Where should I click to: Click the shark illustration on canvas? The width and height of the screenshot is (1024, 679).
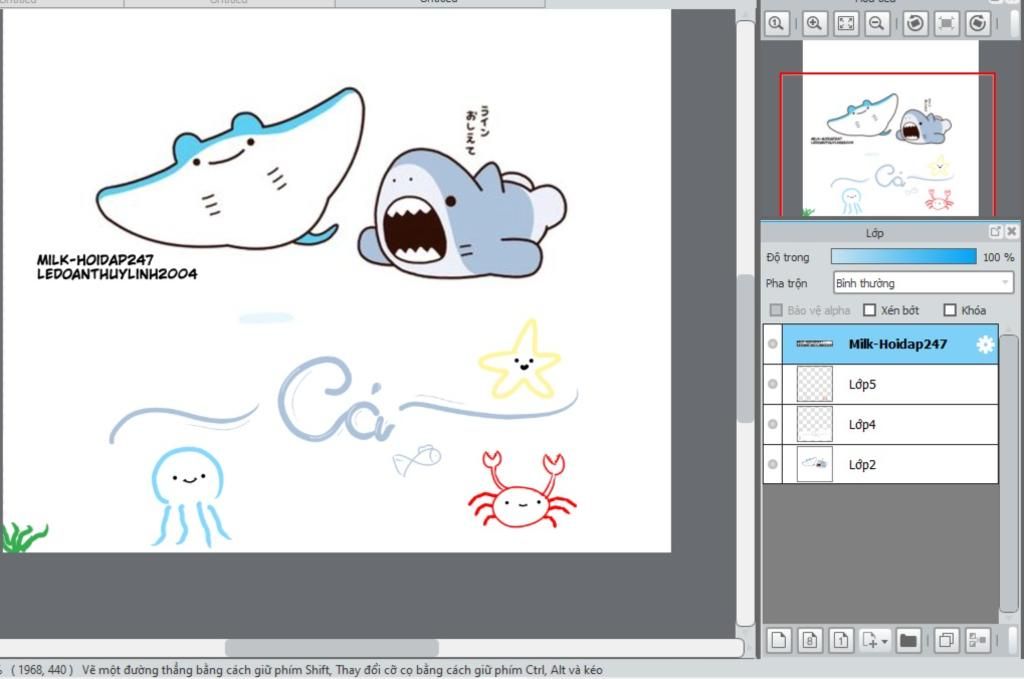(x=462, y=214)
